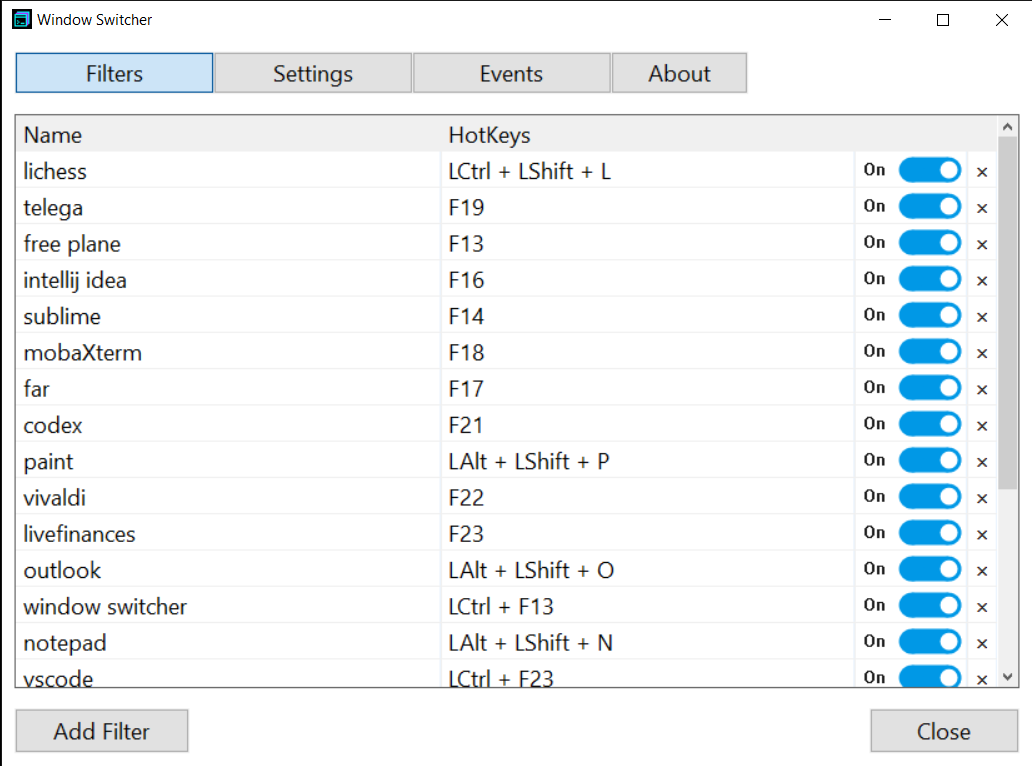Open the Filters tab

115,73
